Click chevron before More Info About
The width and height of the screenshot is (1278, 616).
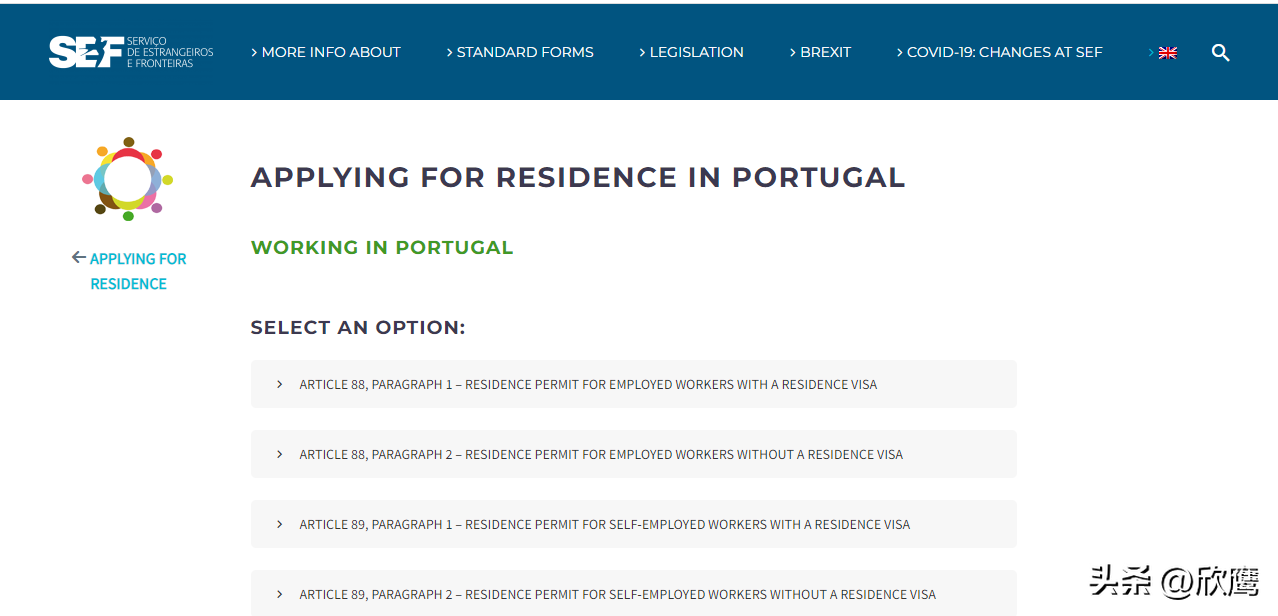click(x=255, y=52)
